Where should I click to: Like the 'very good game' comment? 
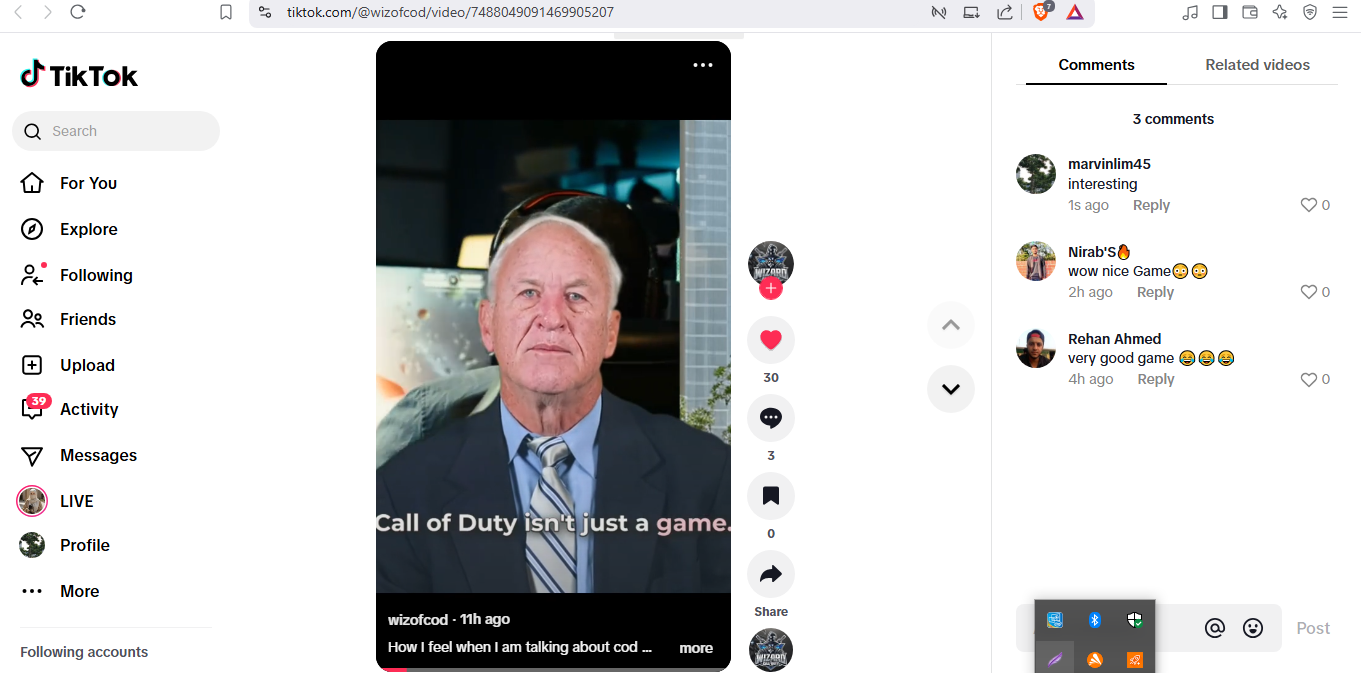1308,379
